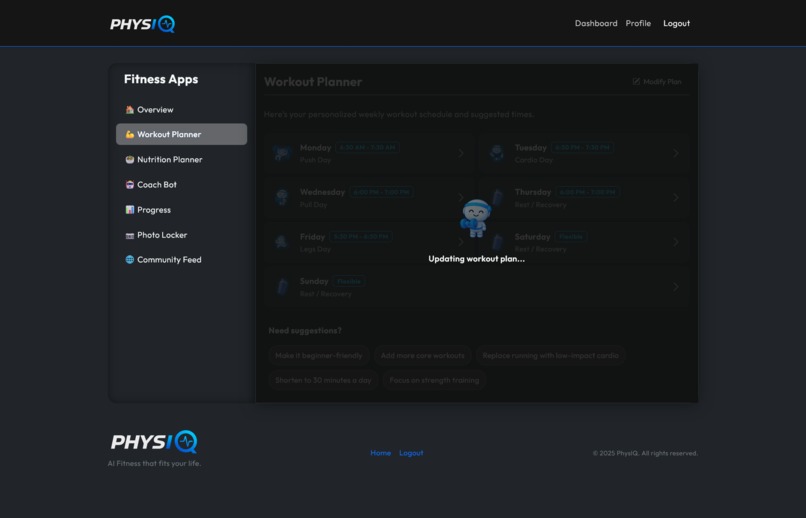This screenshot has height=518, width=806.
Task: Click the footer Logout link
Action: [x=411, y=453]
